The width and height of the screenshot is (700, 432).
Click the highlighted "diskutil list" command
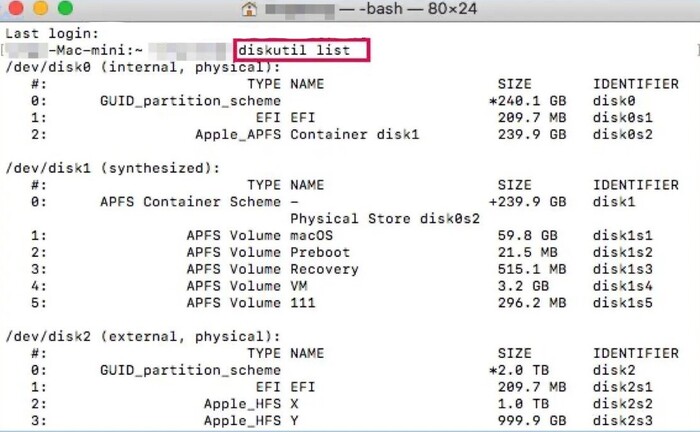point(301,50)
